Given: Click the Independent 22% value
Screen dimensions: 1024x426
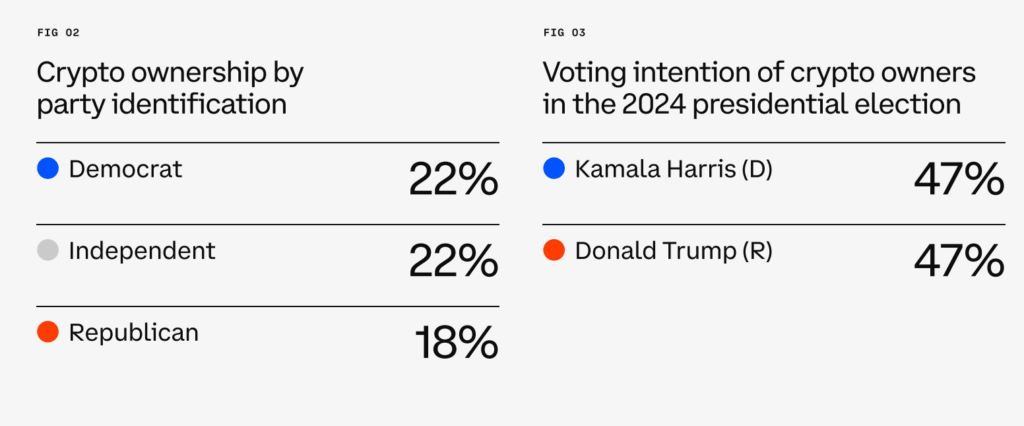Looking at the screenshot, I should pos(453,261).
